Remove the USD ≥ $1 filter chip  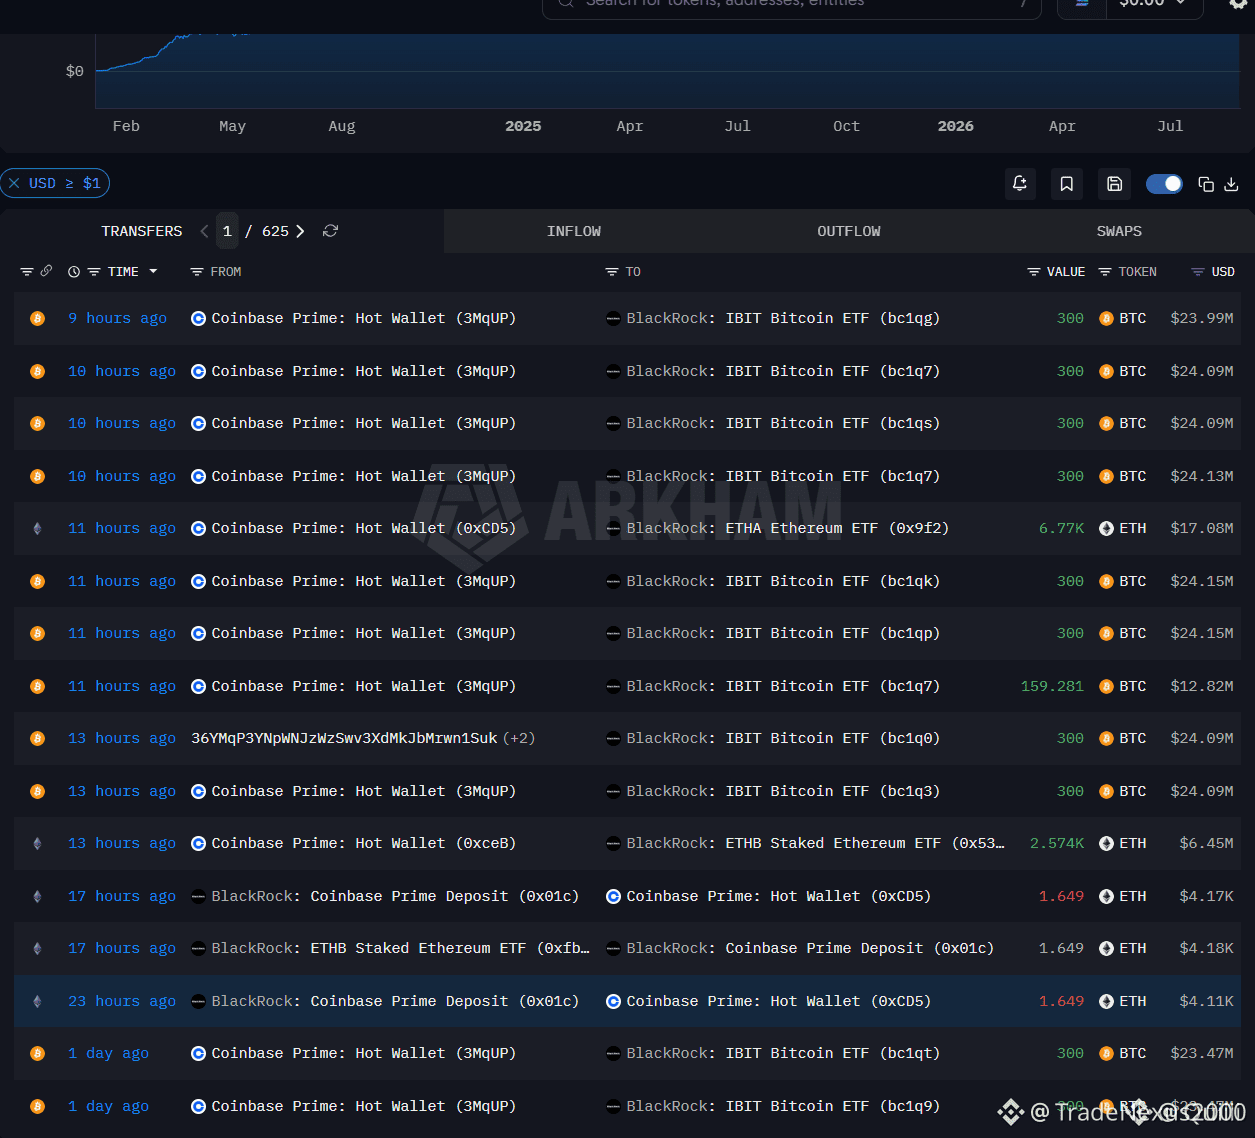pos(14,183)
